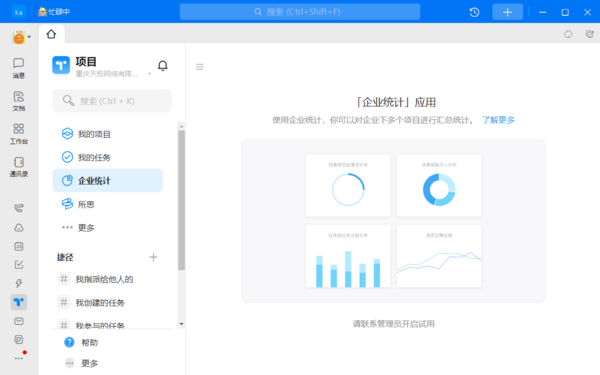Click the blue plus button in title bar
Viewport: 600px width, 375px height.
click(x=507, y=12)
